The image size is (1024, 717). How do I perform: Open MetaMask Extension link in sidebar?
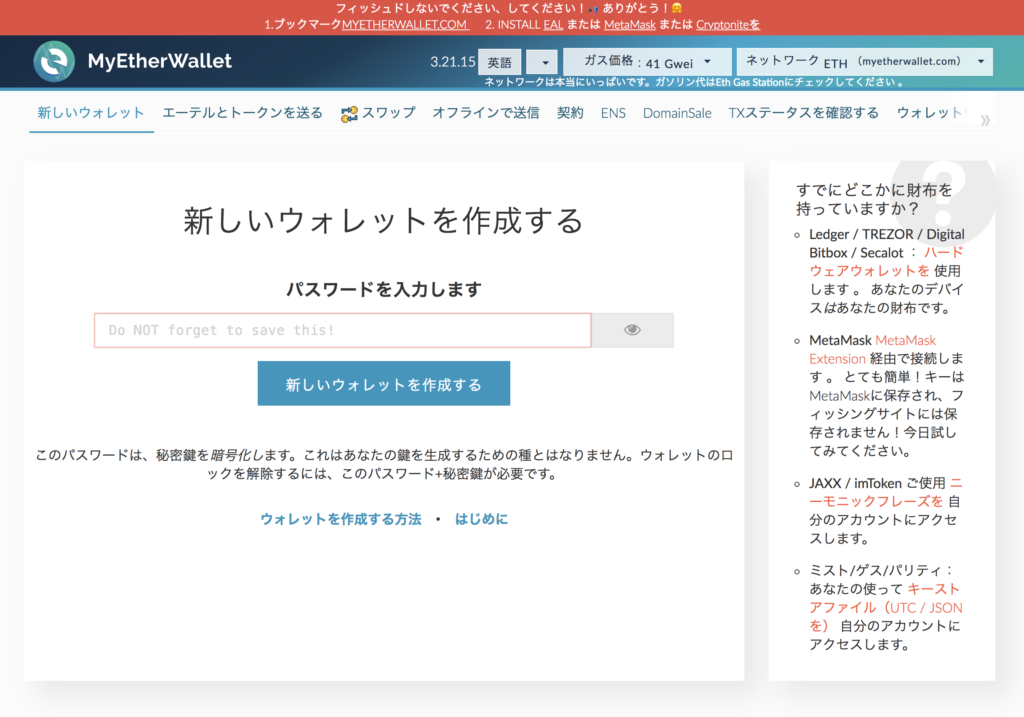pyautogui.click(x=872, y=349)
